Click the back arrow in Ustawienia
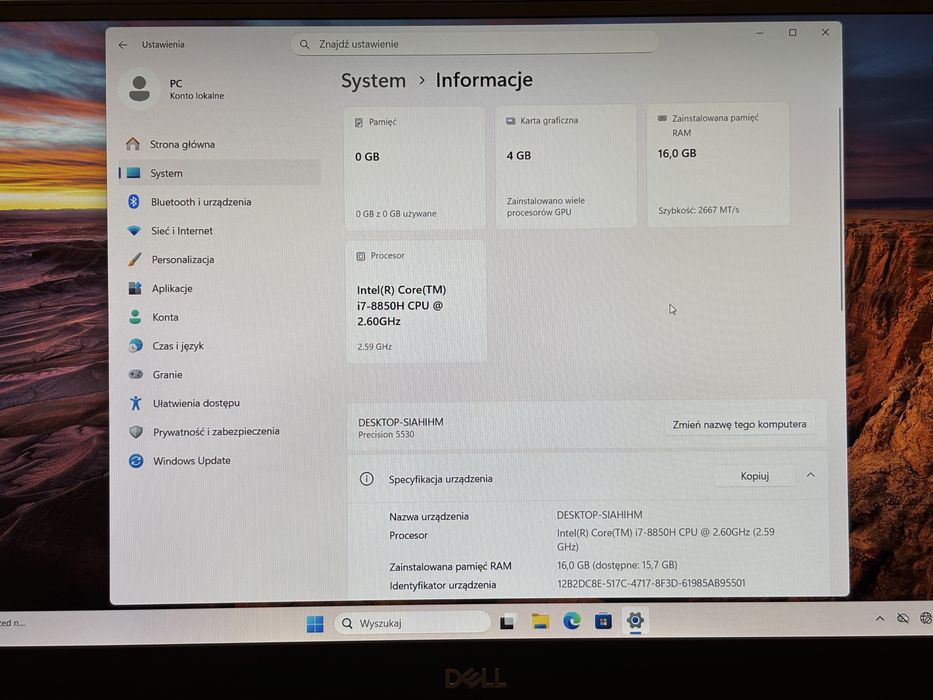Viewport: 933px width, 700px height. click(123, 45)
